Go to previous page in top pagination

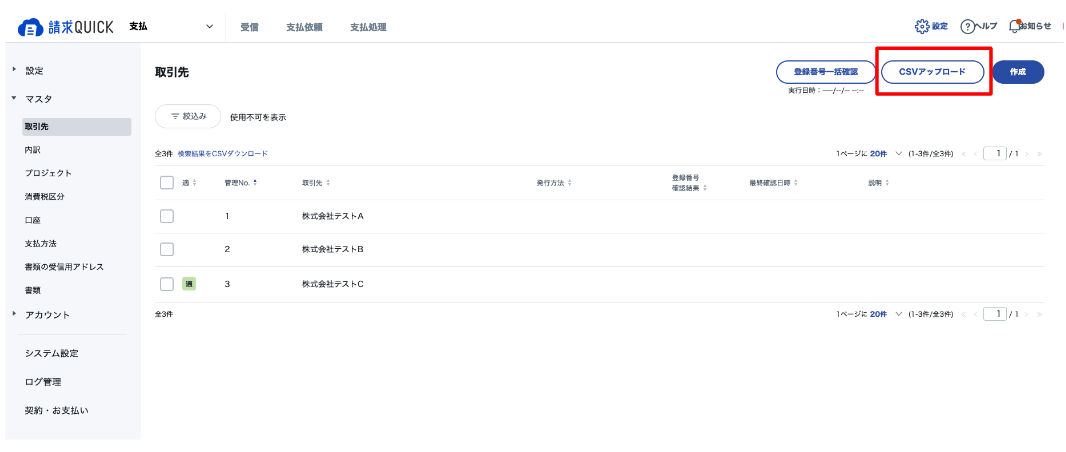tap(975, 154)
